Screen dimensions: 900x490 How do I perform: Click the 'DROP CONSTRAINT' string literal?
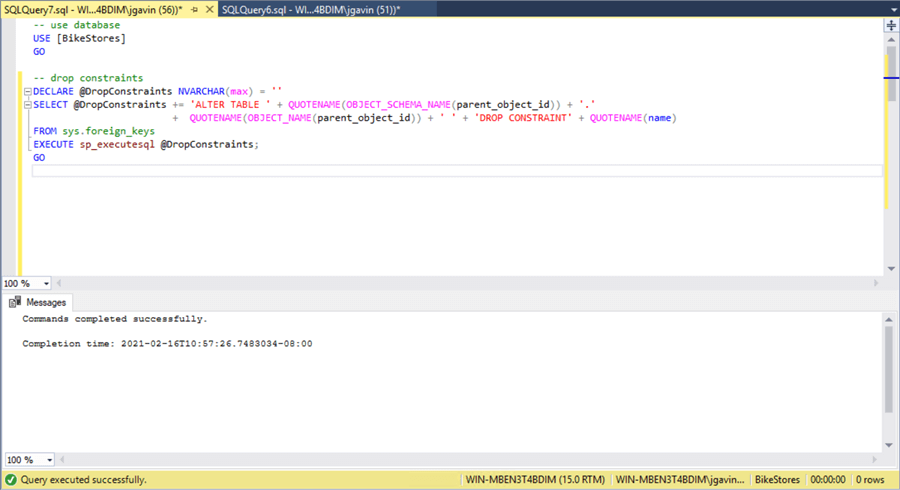click(x=523, y=118)
